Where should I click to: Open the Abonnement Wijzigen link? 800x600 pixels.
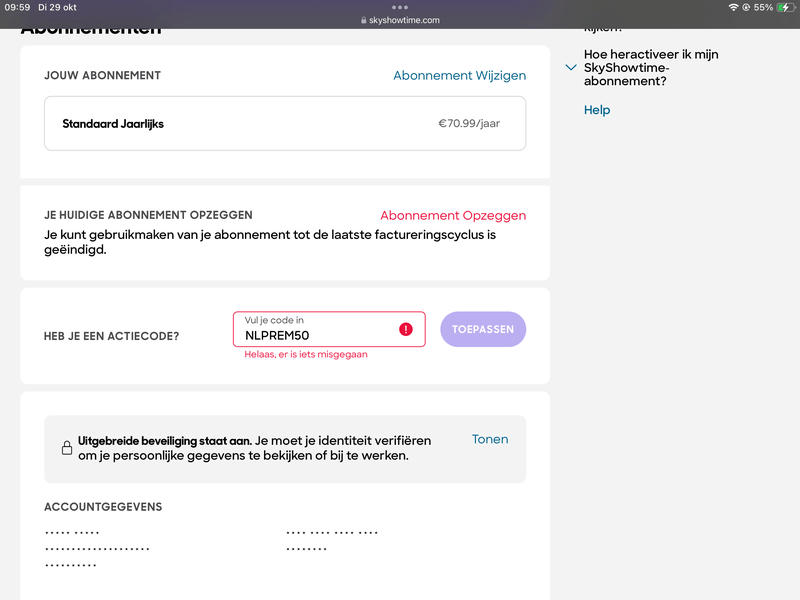[459, 75]
